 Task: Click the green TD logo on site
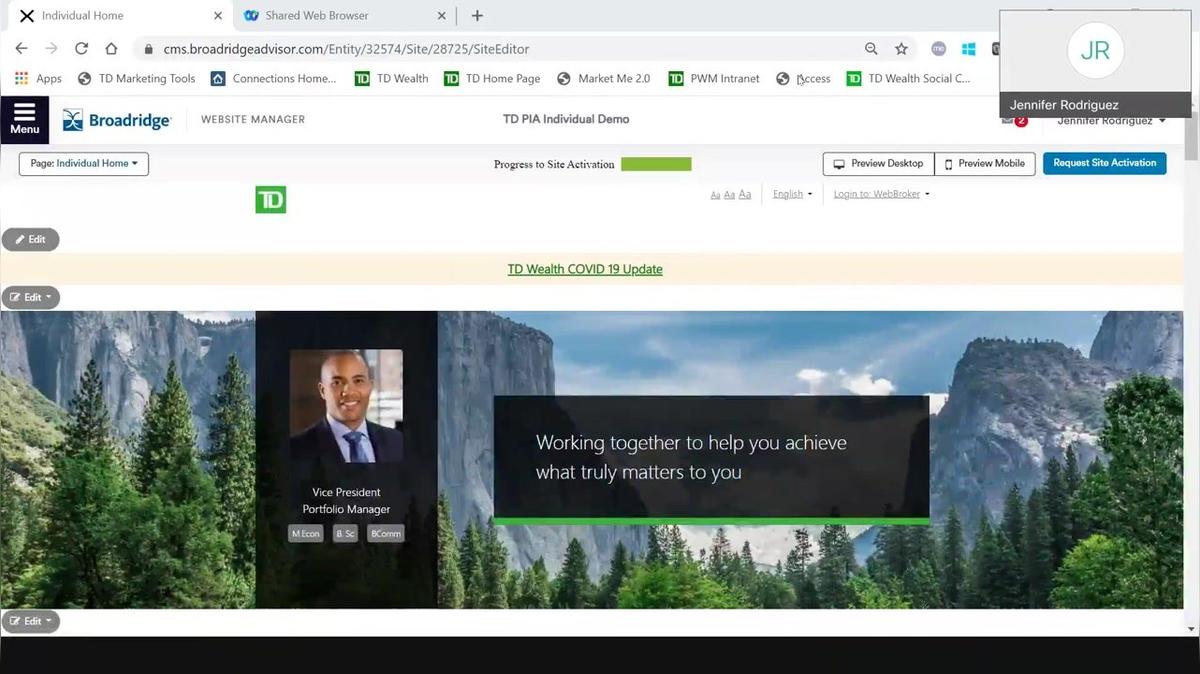click(271, 200)
